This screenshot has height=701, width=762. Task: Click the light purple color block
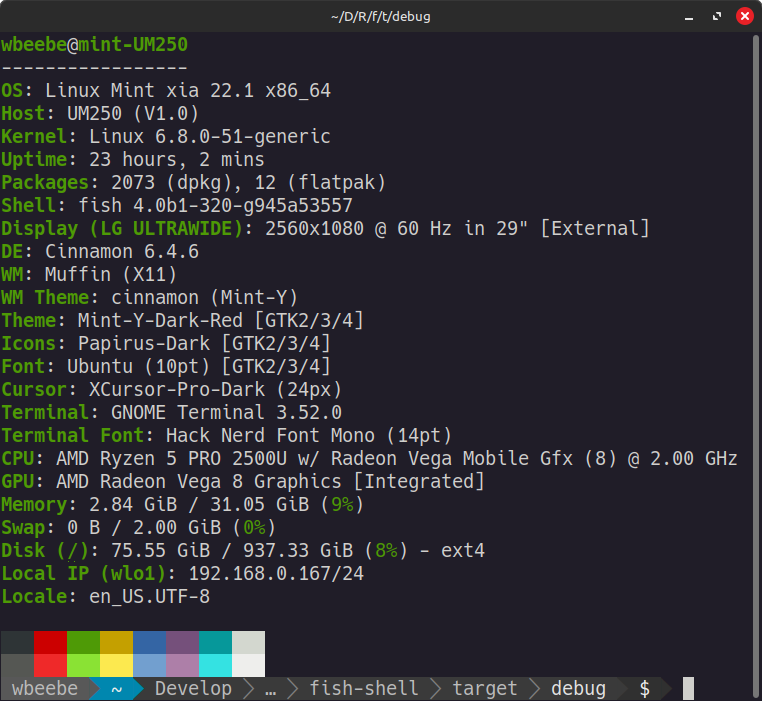183,665
